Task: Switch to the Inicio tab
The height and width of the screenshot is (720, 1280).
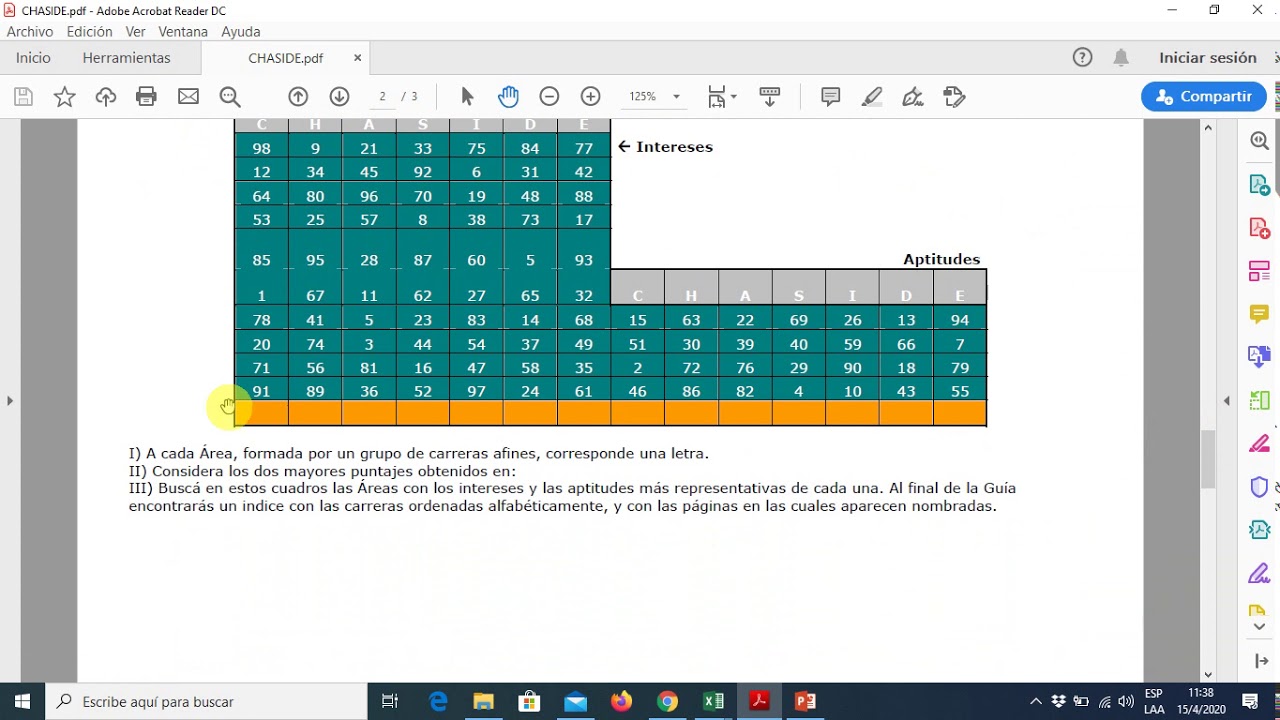Action: pyautogui.click(x=33, y=58)
